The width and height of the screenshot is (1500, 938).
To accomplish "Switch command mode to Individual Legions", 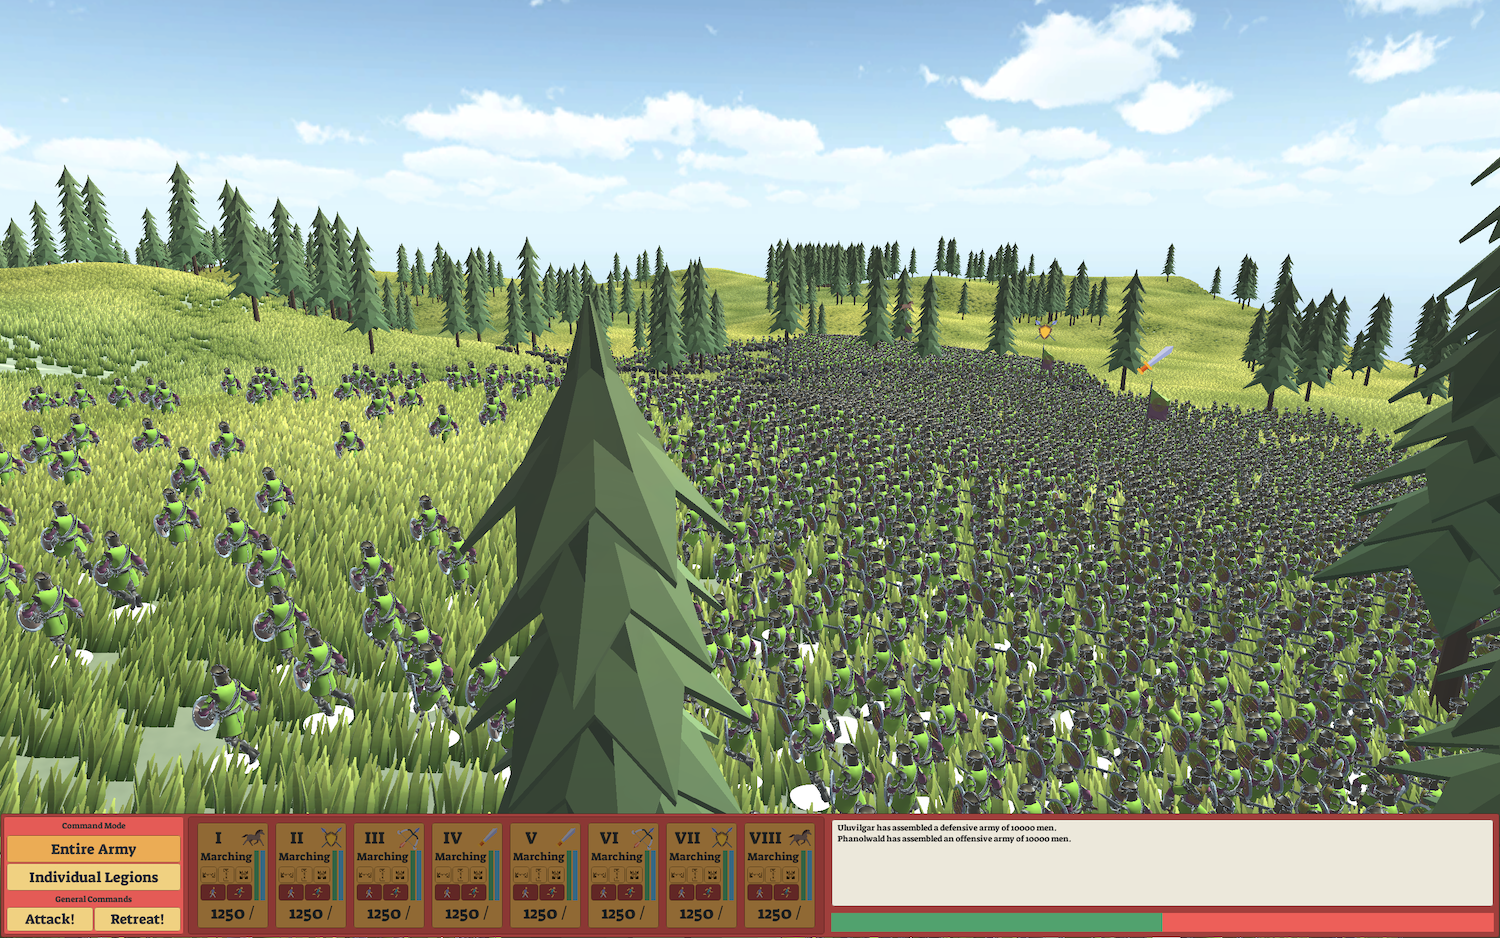I will tap(94, 877).
